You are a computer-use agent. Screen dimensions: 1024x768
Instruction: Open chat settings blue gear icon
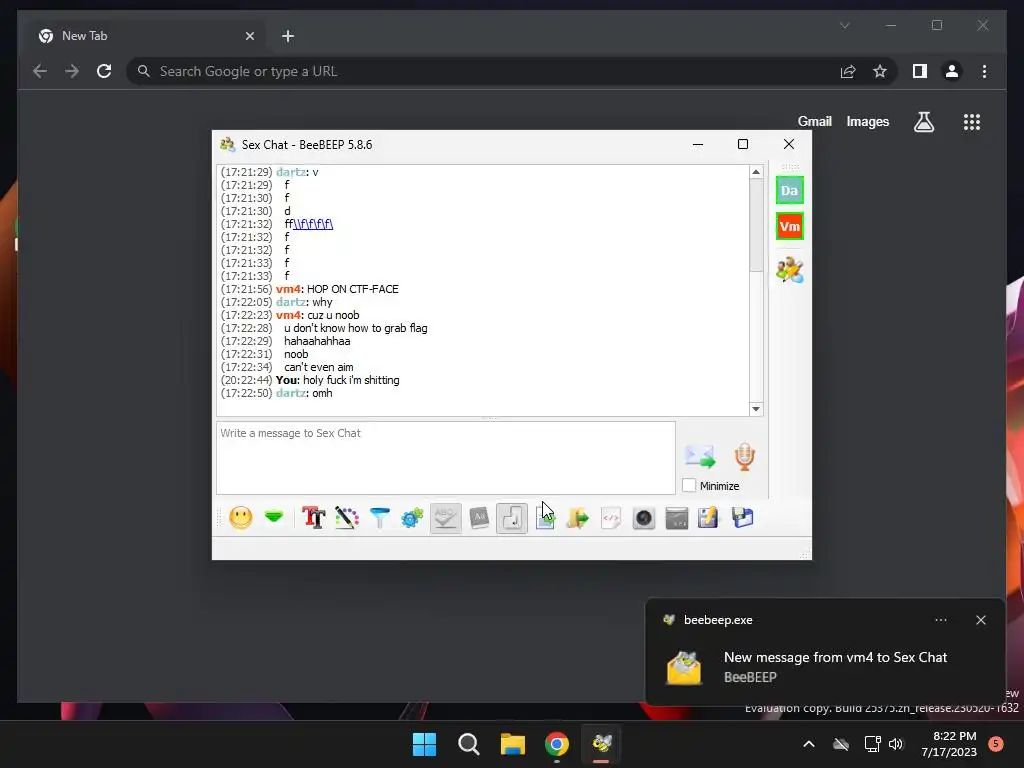click(x=412, y=518)
